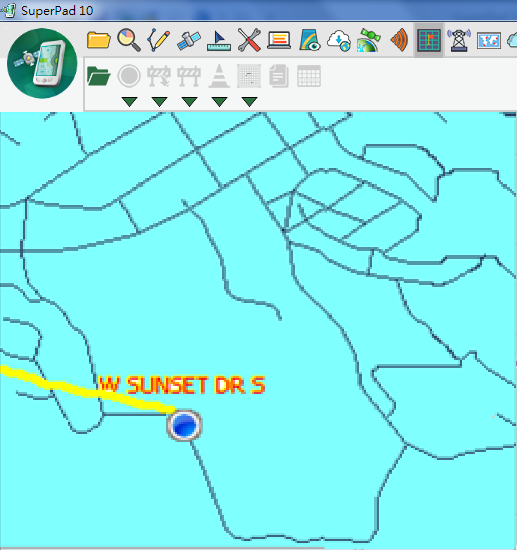This screenshot has height=550, width=517.
Task: Click the laptop display icon
Action: [x=279, y=40]
